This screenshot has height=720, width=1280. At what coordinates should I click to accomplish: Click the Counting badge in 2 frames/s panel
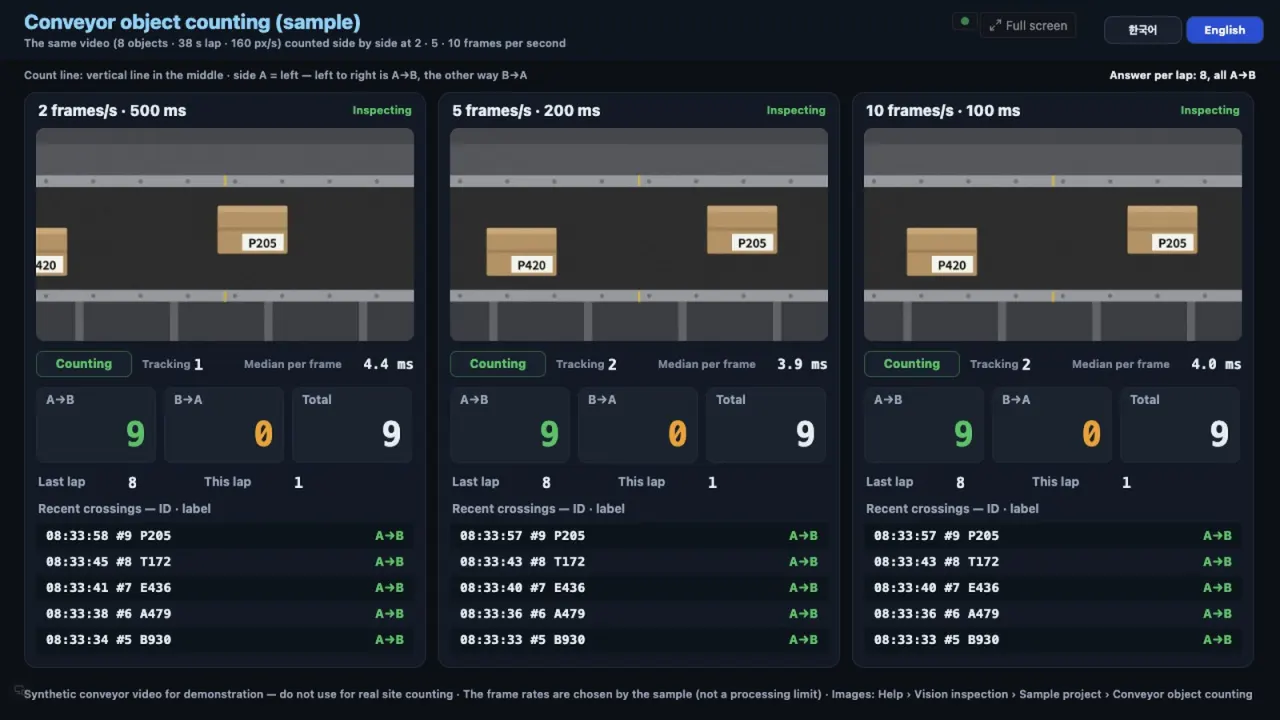tap(84, 364)
